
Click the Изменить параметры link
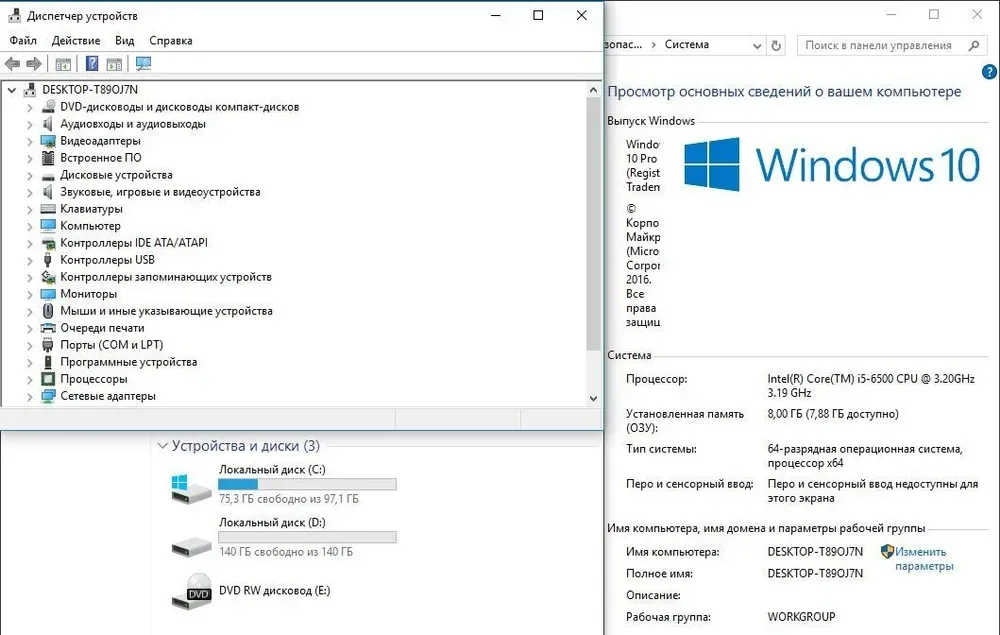click(922, 559)
